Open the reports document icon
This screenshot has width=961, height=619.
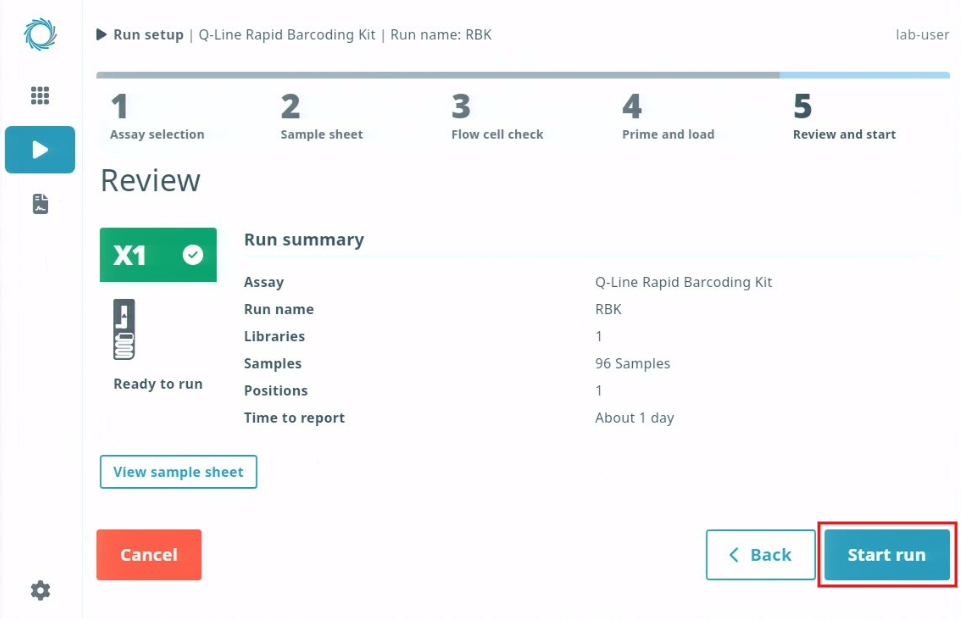click(40, 203)
